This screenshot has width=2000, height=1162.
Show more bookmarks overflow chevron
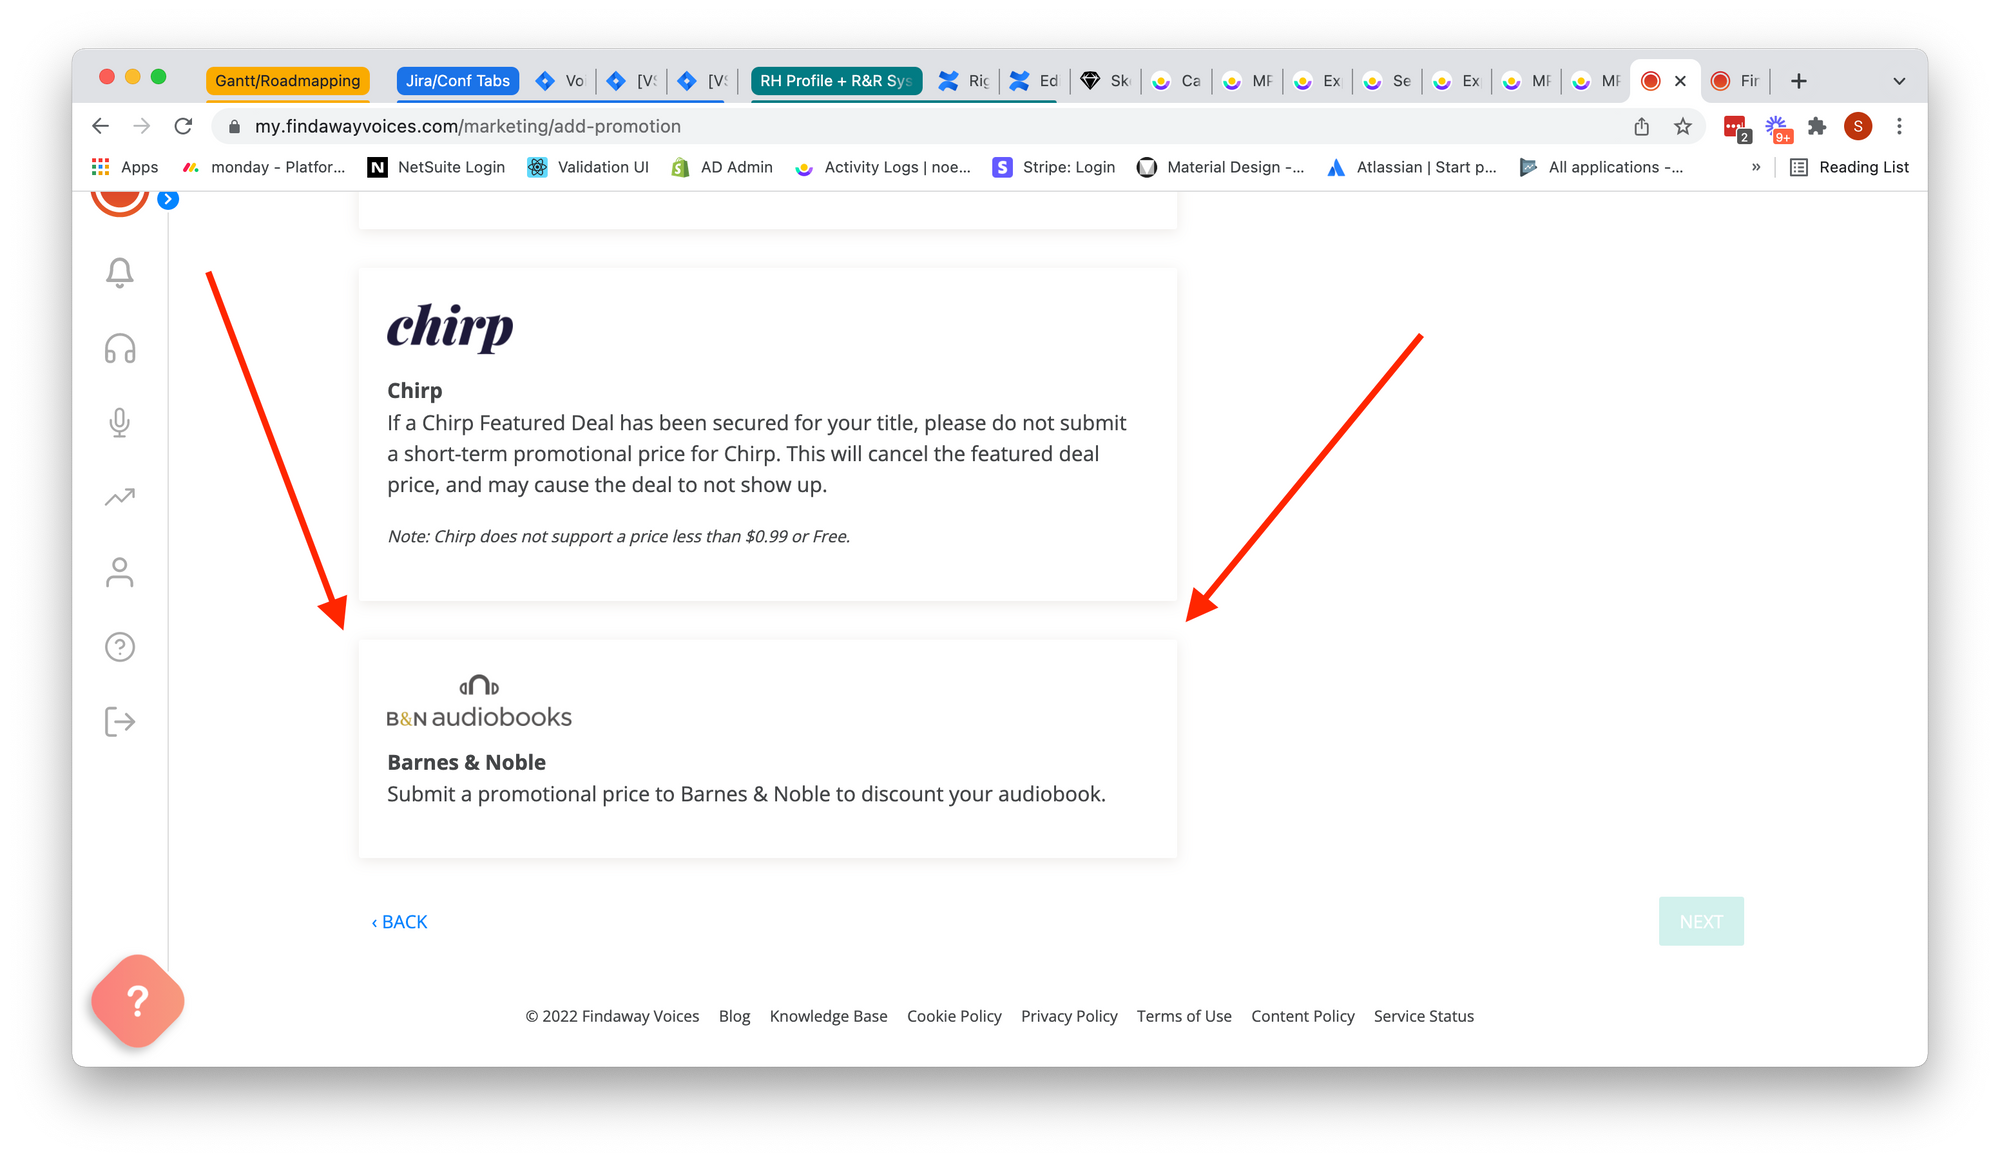pyautogui.click(x=1756, y=167)
